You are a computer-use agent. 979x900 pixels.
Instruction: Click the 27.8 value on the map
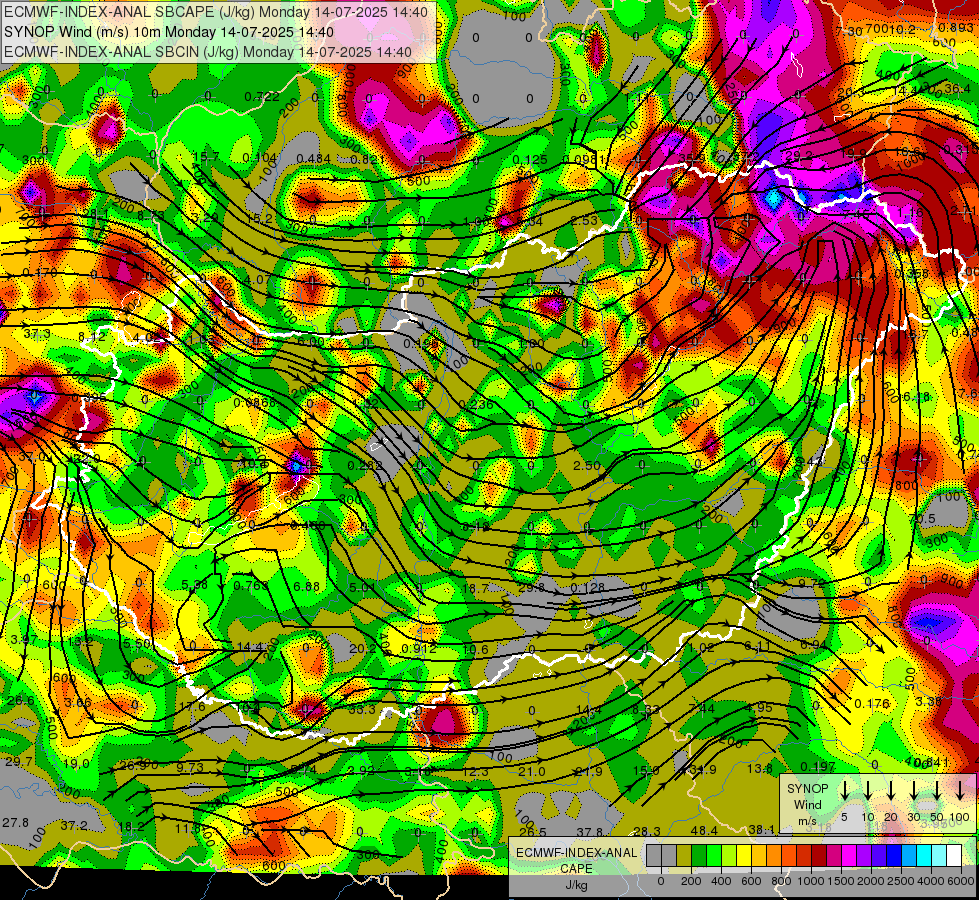(15, 823)
